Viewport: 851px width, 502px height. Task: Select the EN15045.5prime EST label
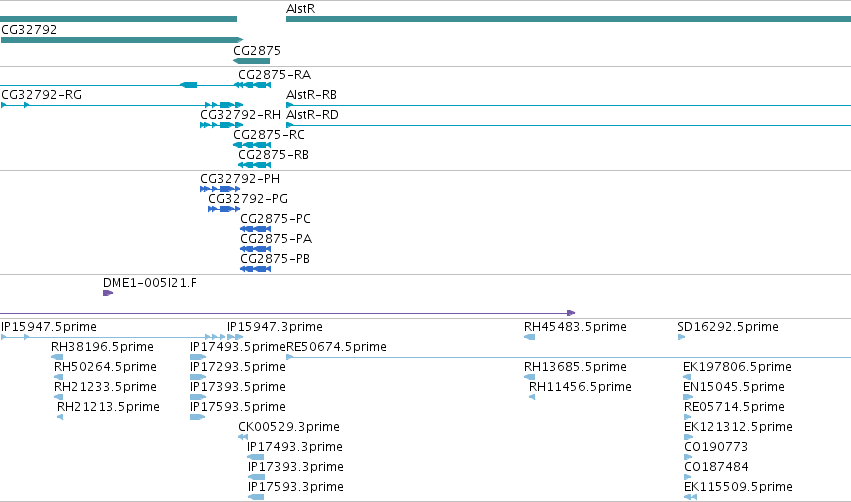[734, 387]
